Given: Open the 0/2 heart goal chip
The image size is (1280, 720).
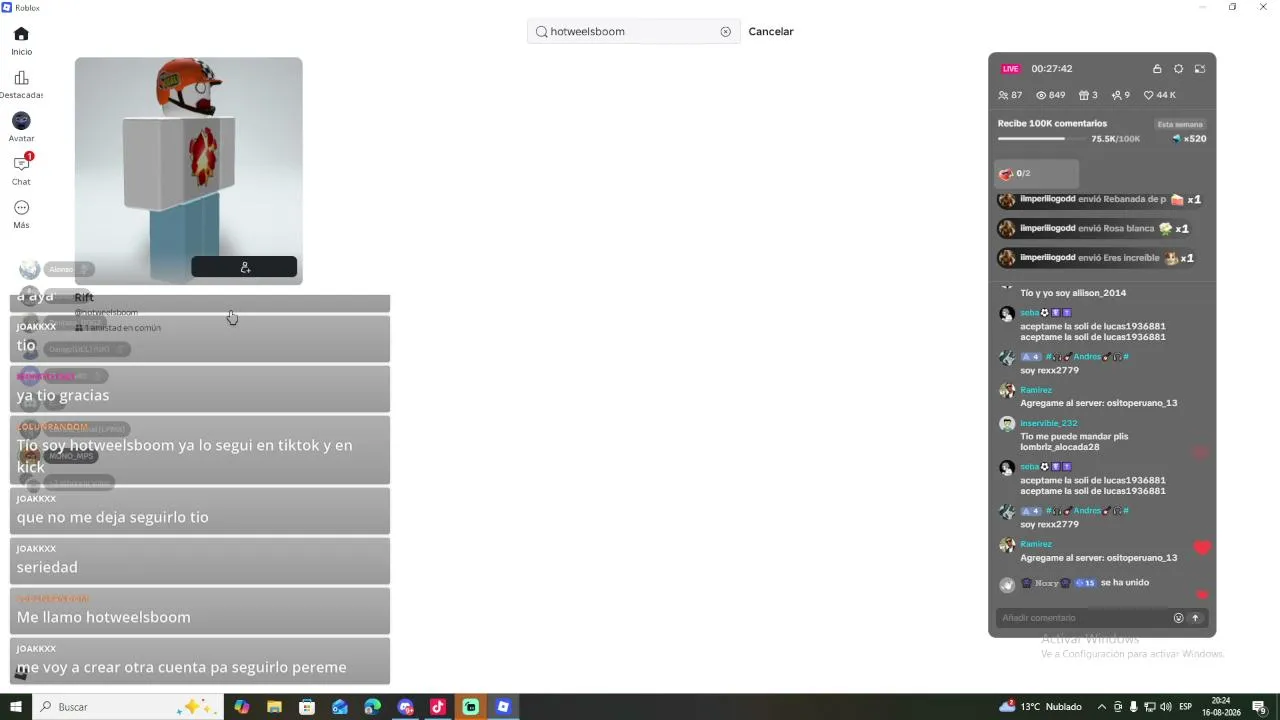Looking at the screenshot, I should pos(1037,174).
